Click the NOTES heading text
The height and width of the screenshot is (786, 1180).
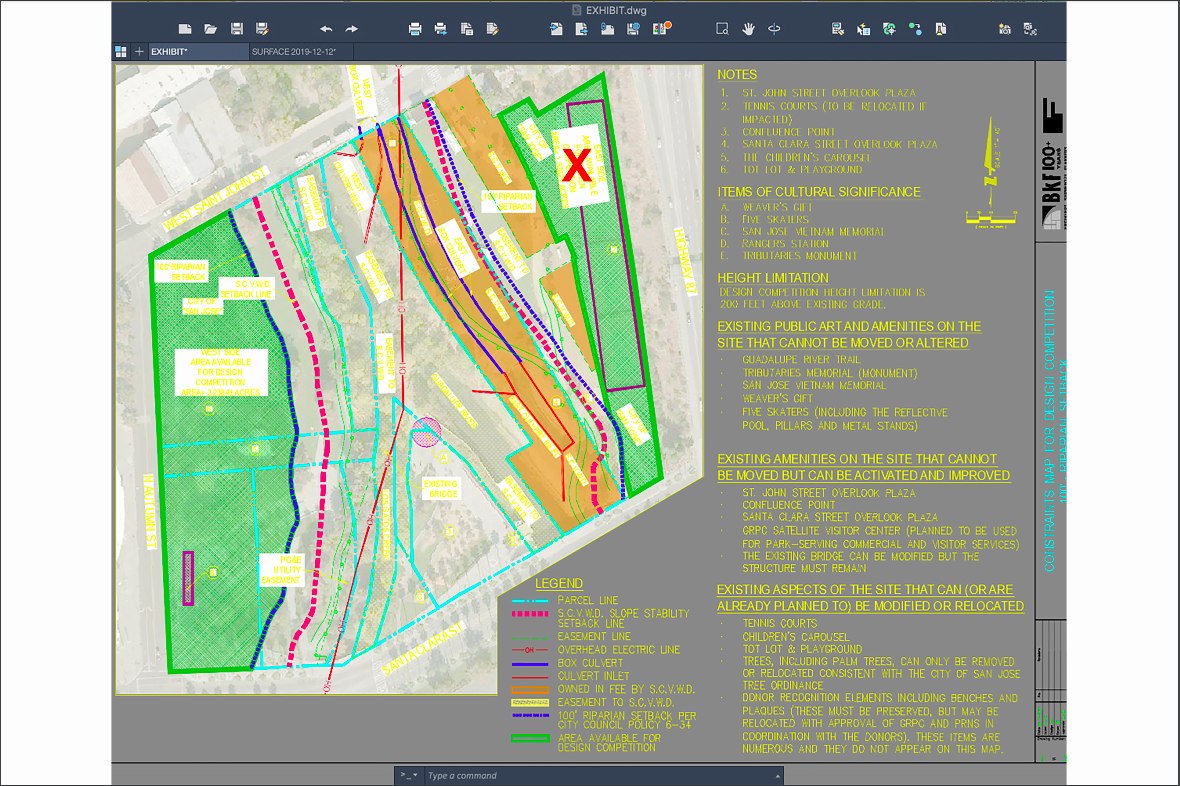(x=737, y=75)
